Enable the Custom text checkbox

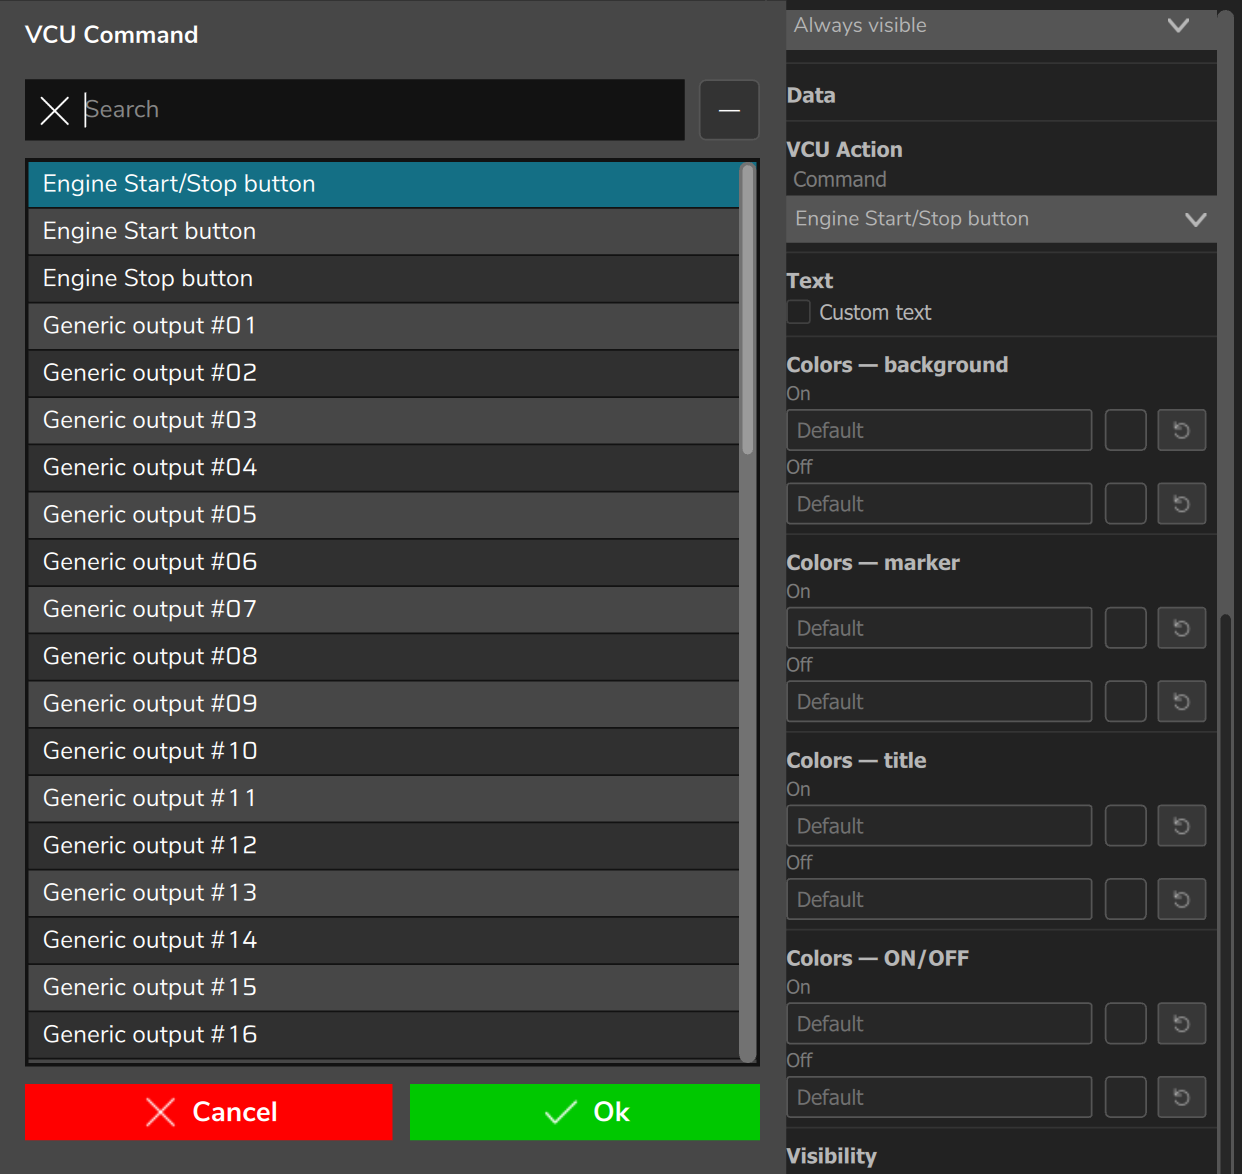[799, 312]
